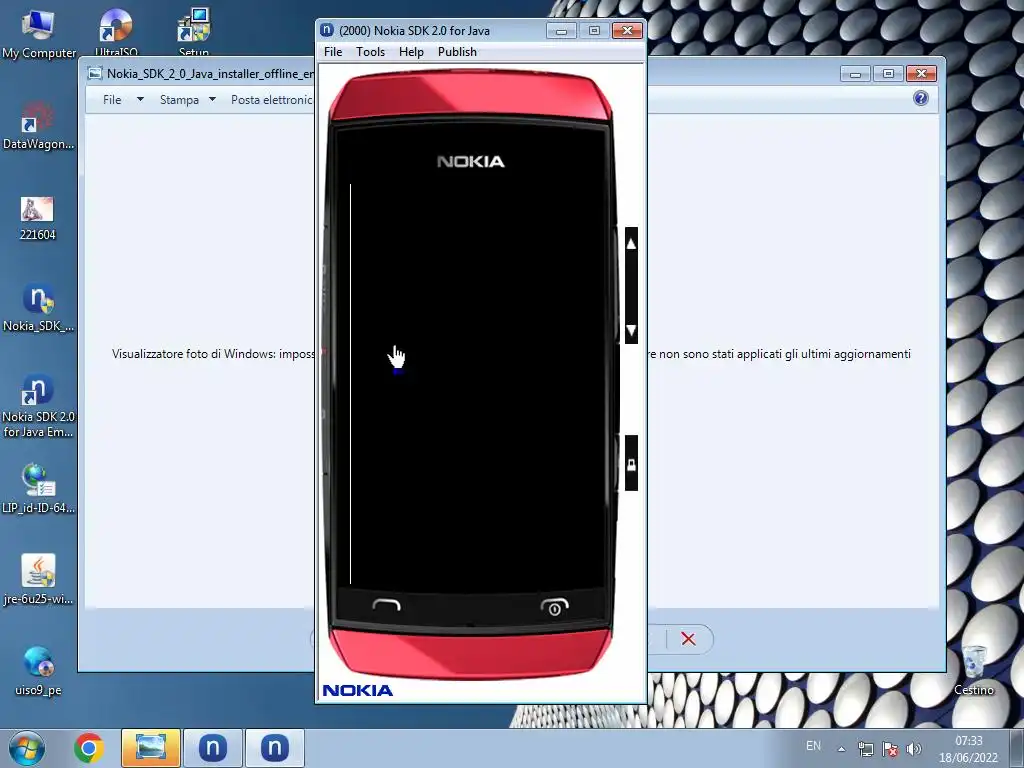Image resolution: width=1024 pixels, height=768 pixels.
Task: Click the help icon in Photo Viewer
Action: [x=921, y=98]
